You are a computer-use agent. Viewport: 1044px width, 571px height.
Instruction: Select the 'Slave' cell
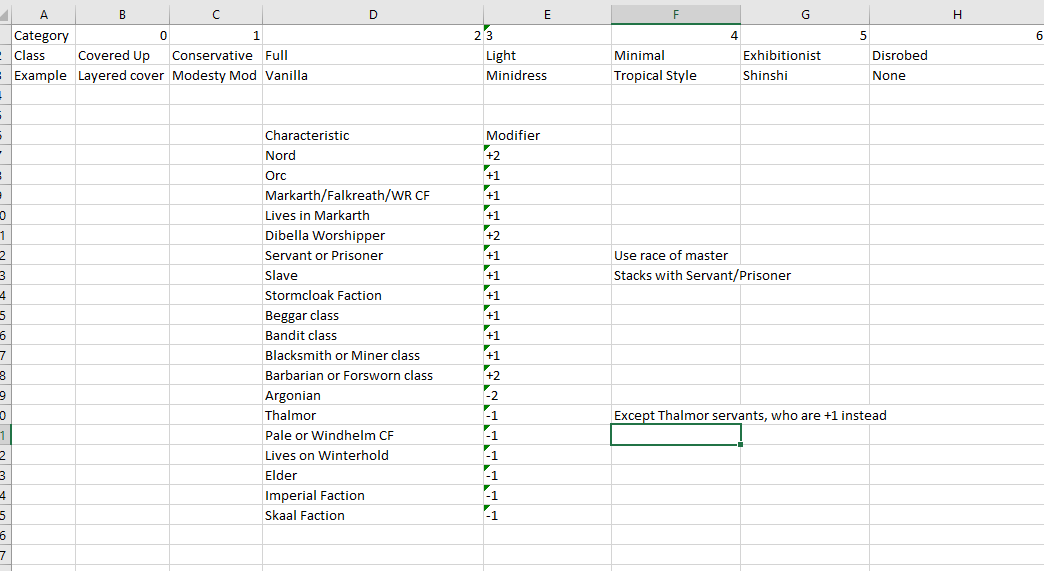pyautogui.click(x=373, y=275)
